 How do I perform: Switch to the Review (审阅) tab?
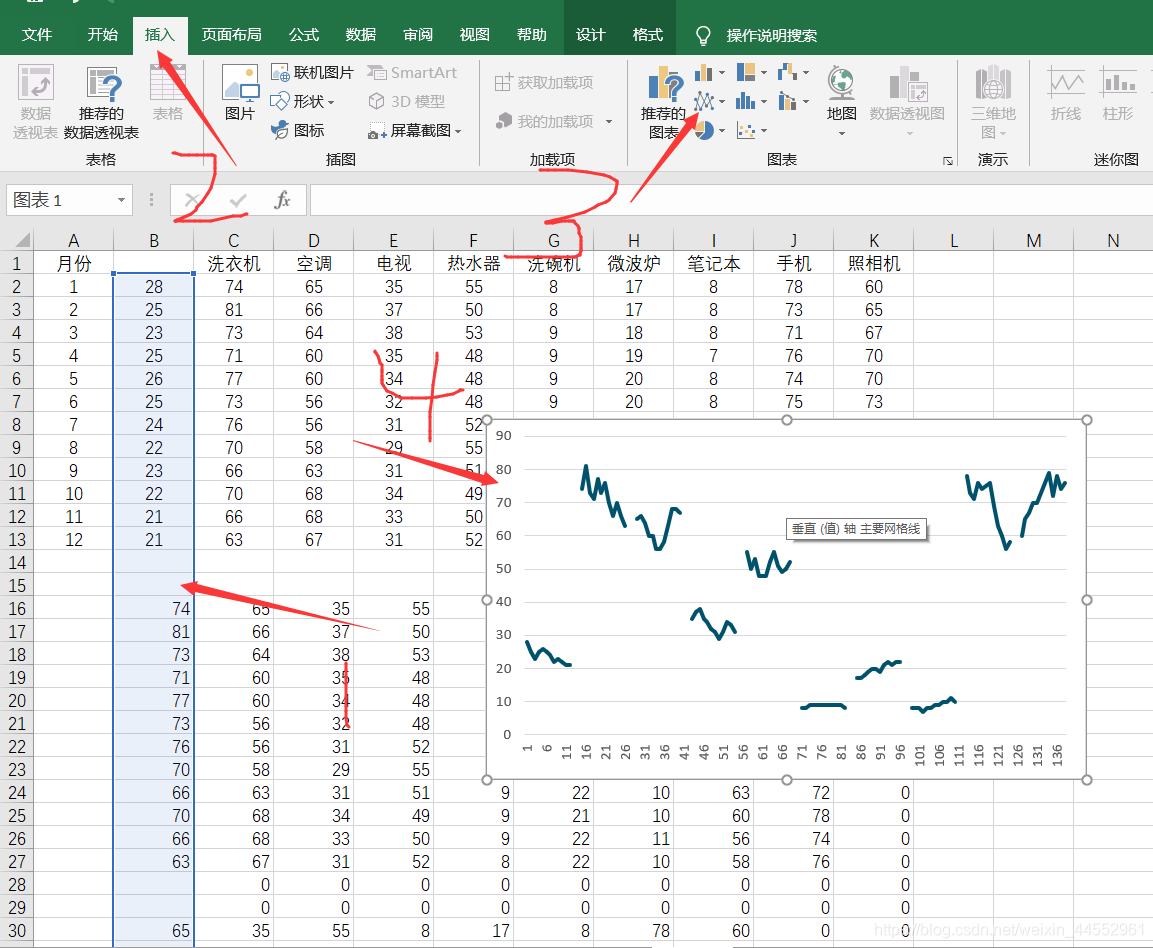418,35
